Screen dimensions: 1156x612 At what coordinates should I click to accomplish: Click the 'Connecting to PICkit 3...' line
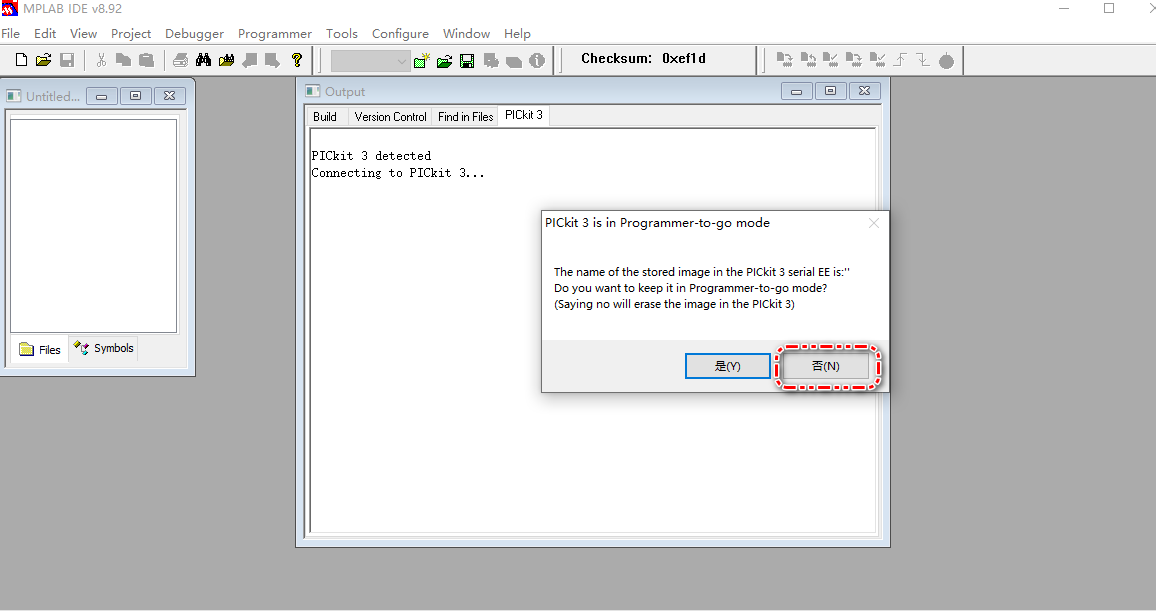point(397,173)
